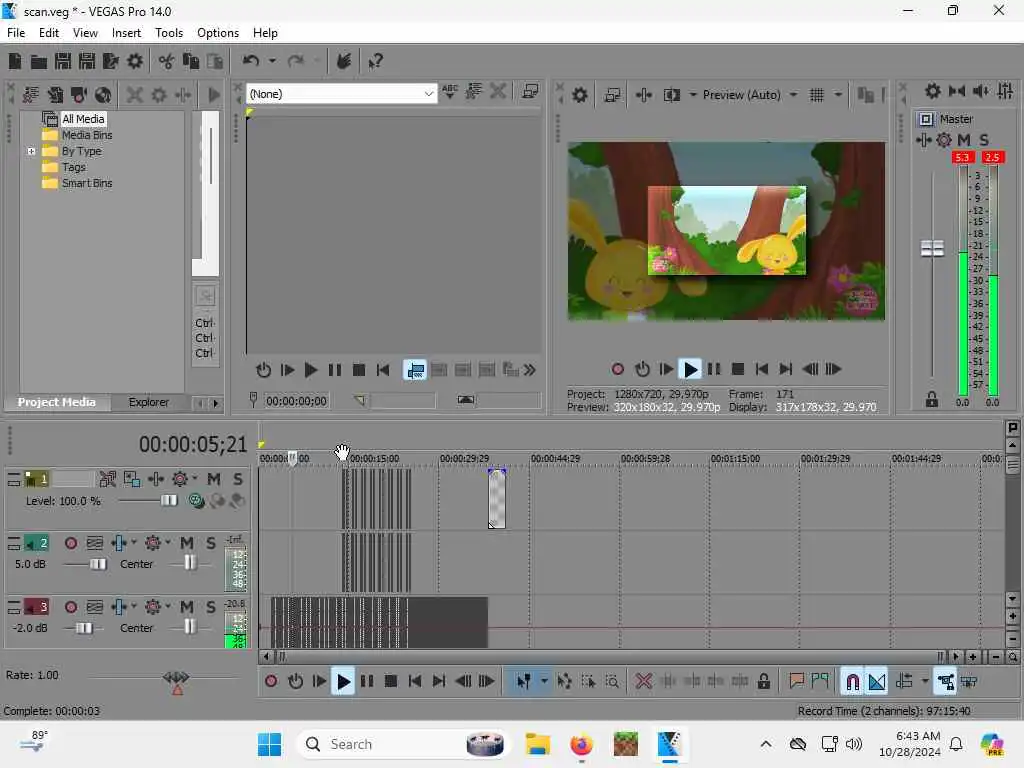The height and width of the screenshot is (768, 1024).
Task: Open the overlays grid dropdown arrow
Action: pos(838,95)
